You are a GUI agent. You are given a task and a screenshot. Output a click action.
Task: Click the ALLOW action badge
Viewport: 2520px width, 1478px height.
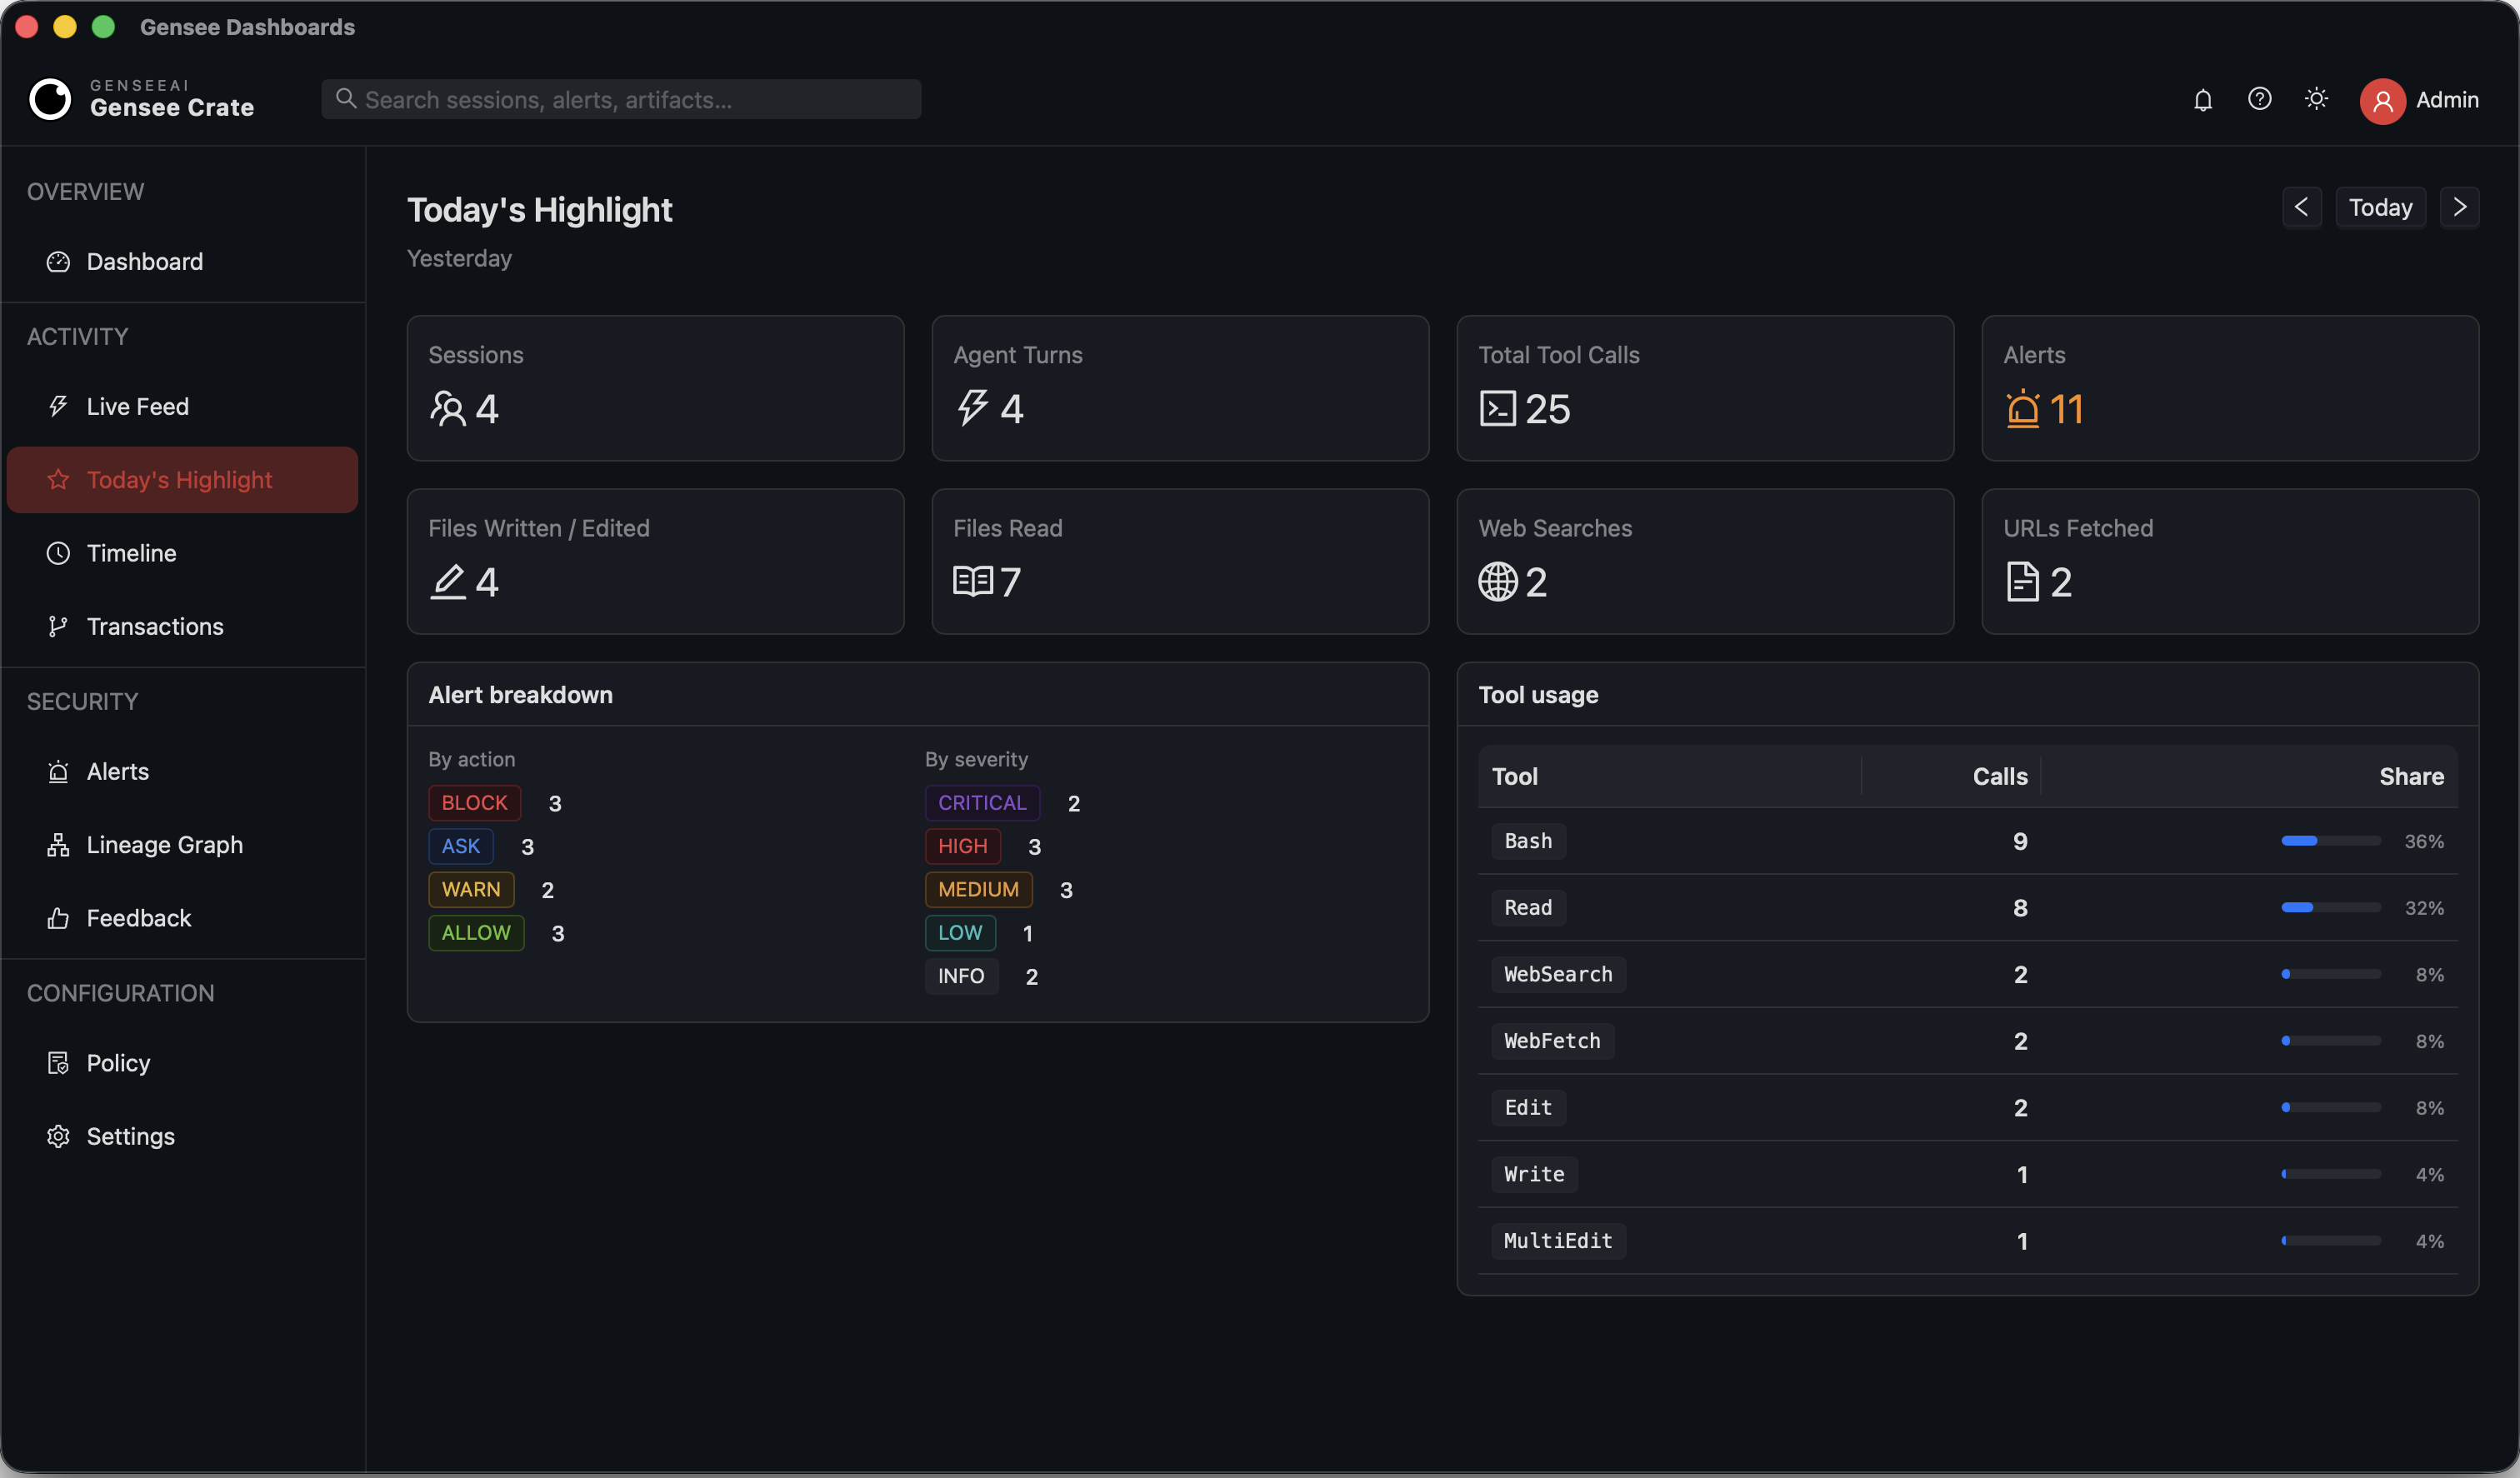[x=476, y=933]
